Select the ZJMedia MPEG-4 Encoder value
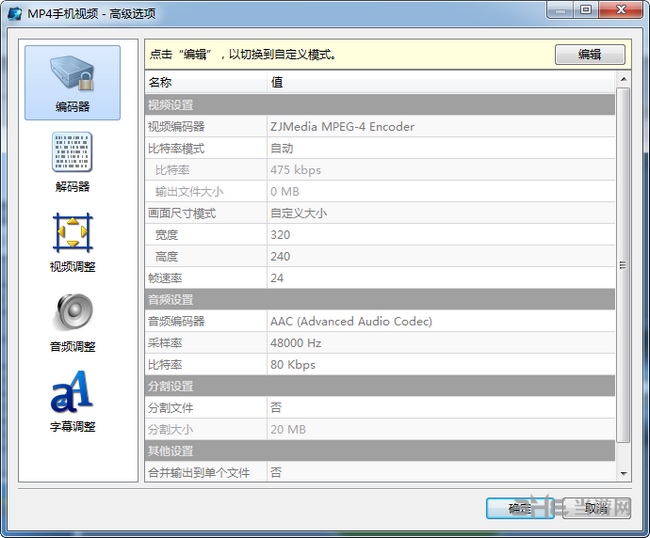Viewport: 650px width, 538px height. tap(342, 126)
